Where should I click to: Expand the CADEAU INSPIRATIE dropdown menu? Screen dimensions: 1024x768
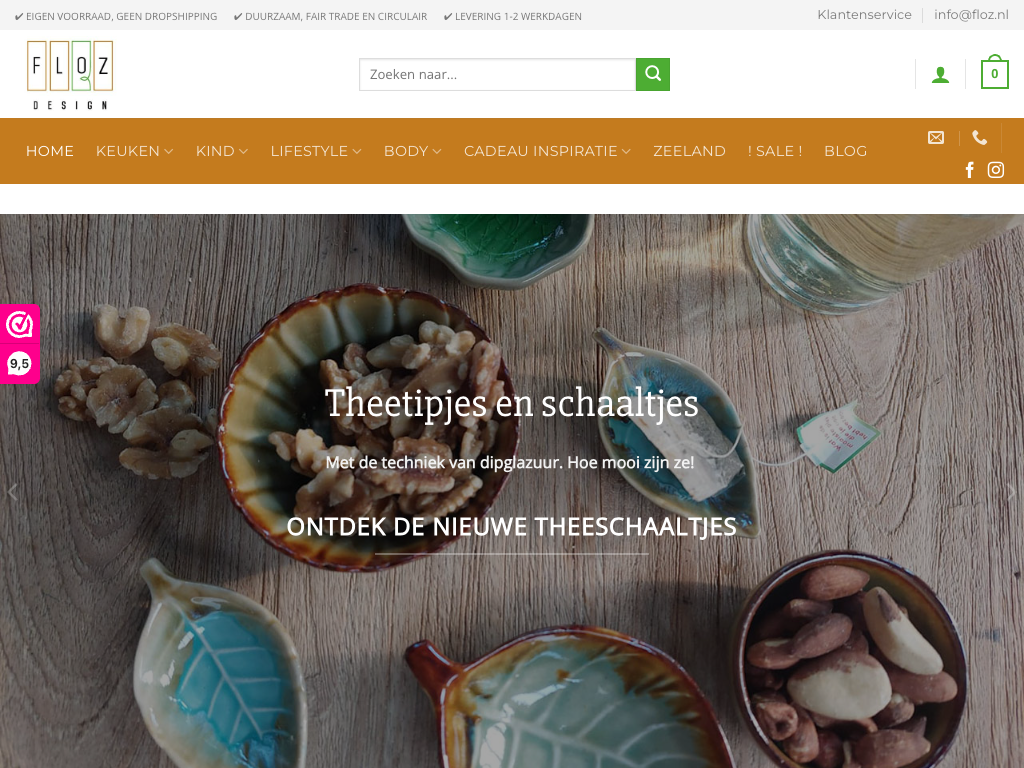tap(547, 151)
